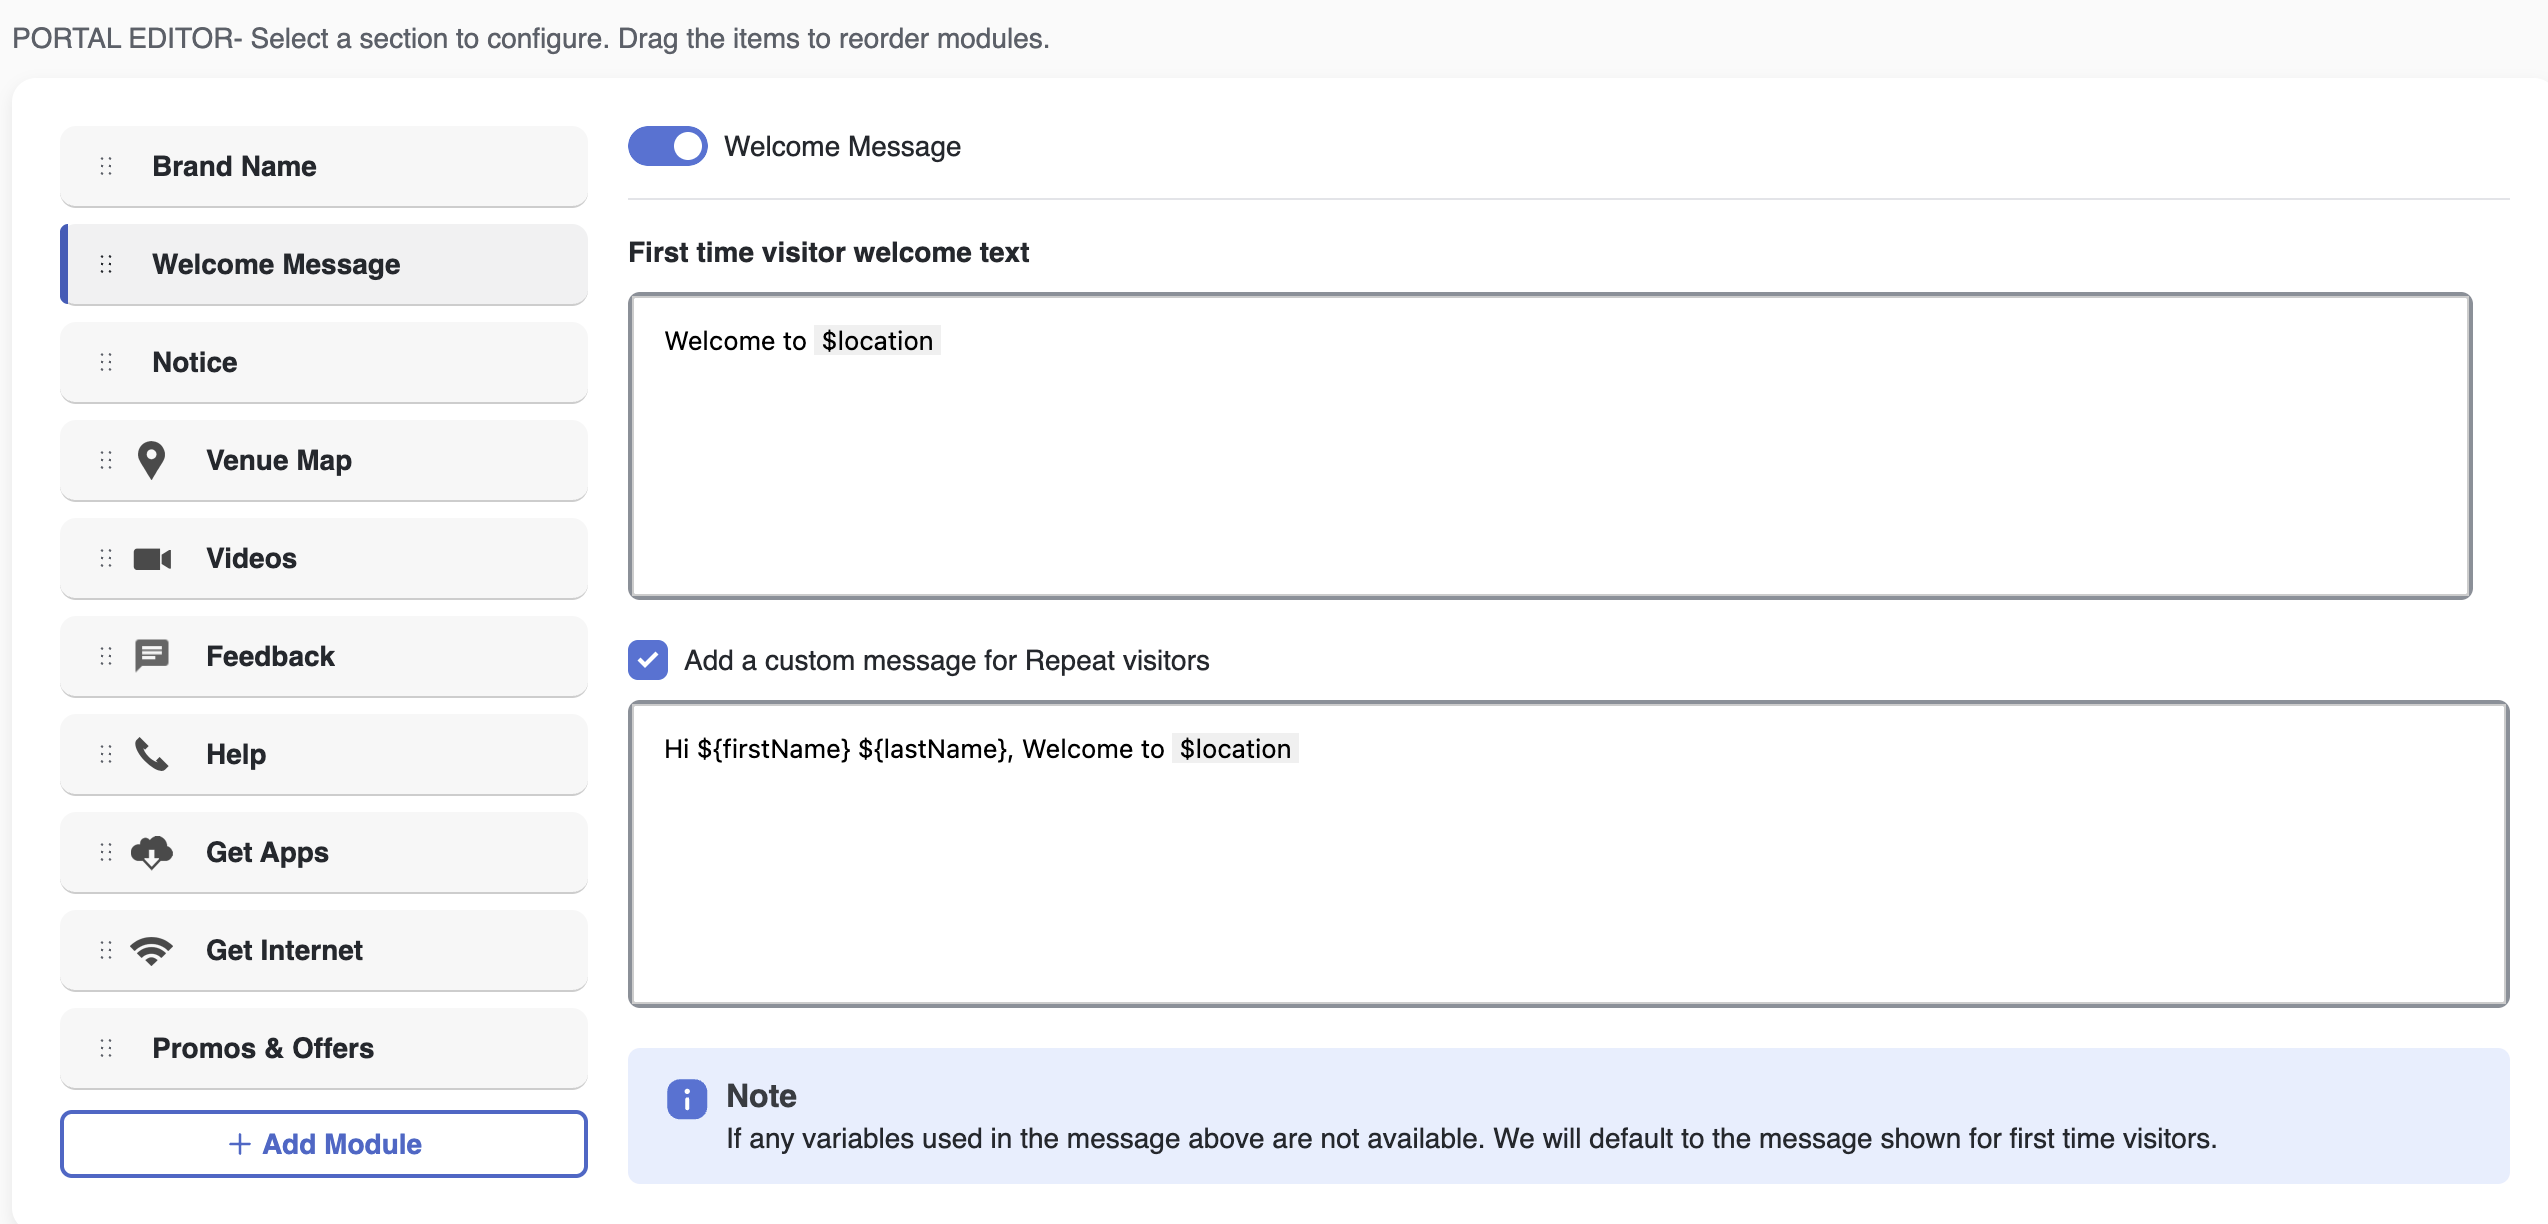Click into the repeat visitors message box

(1568, 880)
